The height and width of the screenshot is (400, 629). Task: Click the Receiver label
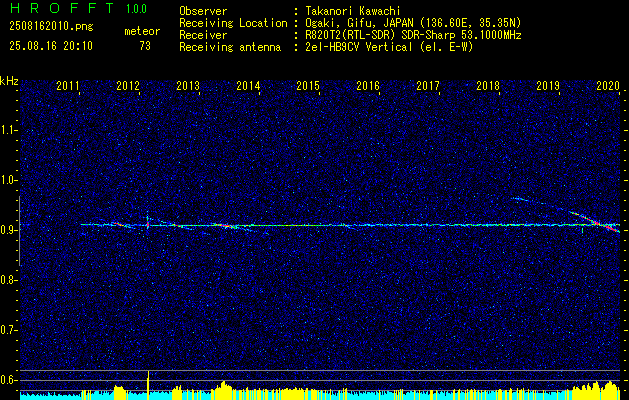[x=203, y=35]
